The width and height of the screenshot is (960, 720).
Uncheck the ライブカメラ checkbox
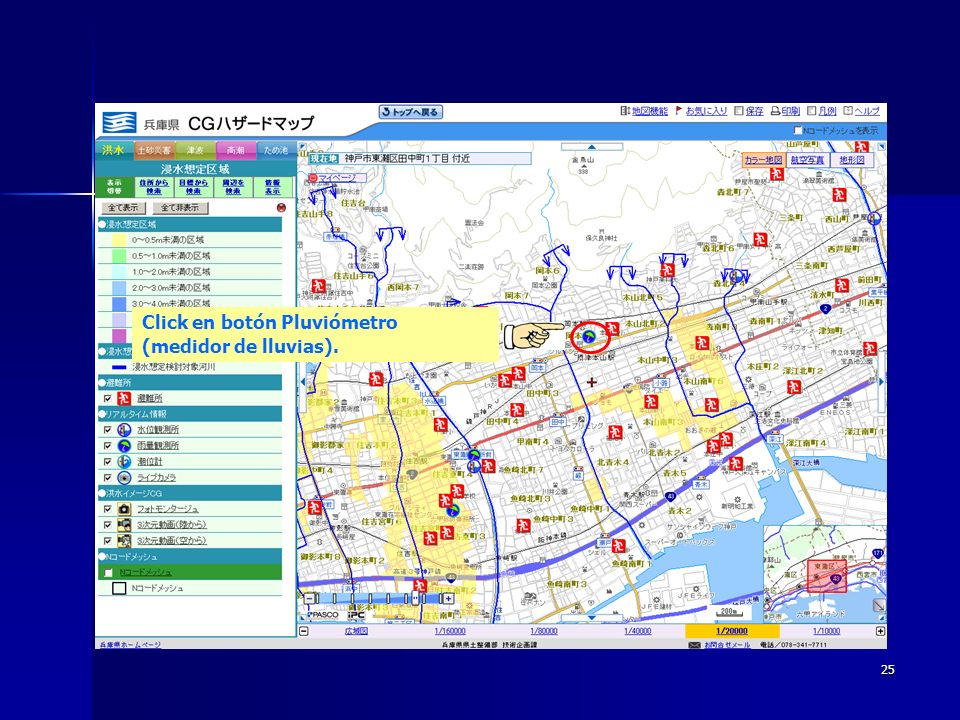(108, 478)
